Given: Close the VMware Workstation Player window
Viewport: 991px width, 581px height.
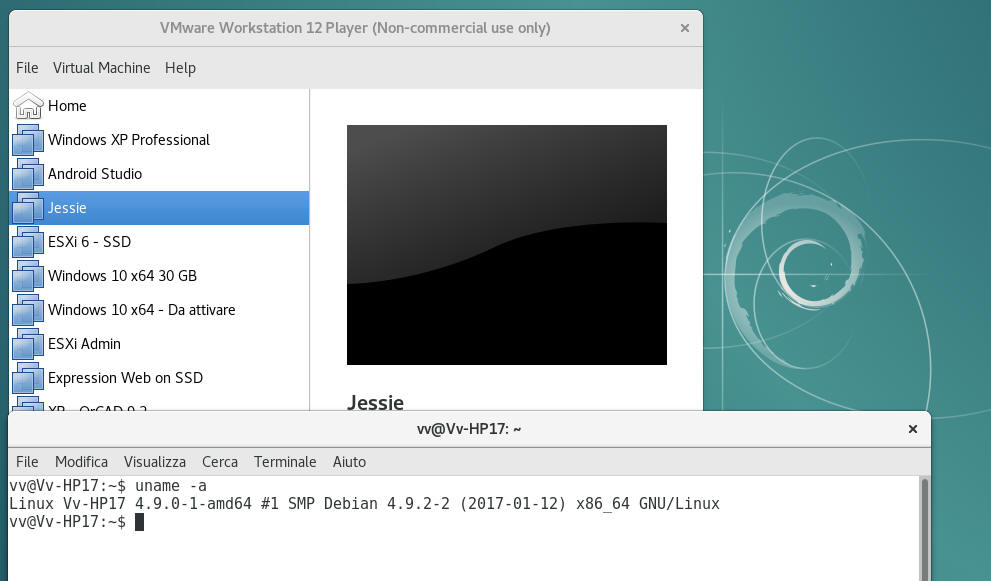Looking at the screenshot, I should point(684,28).
